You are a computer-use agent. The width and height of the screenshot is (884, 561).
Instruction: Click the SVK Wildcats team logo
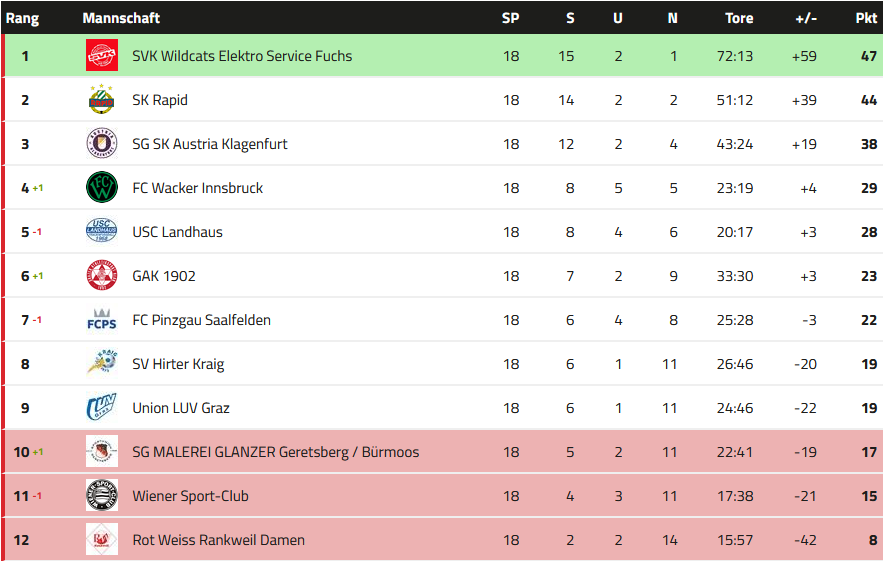click(101, 56)
